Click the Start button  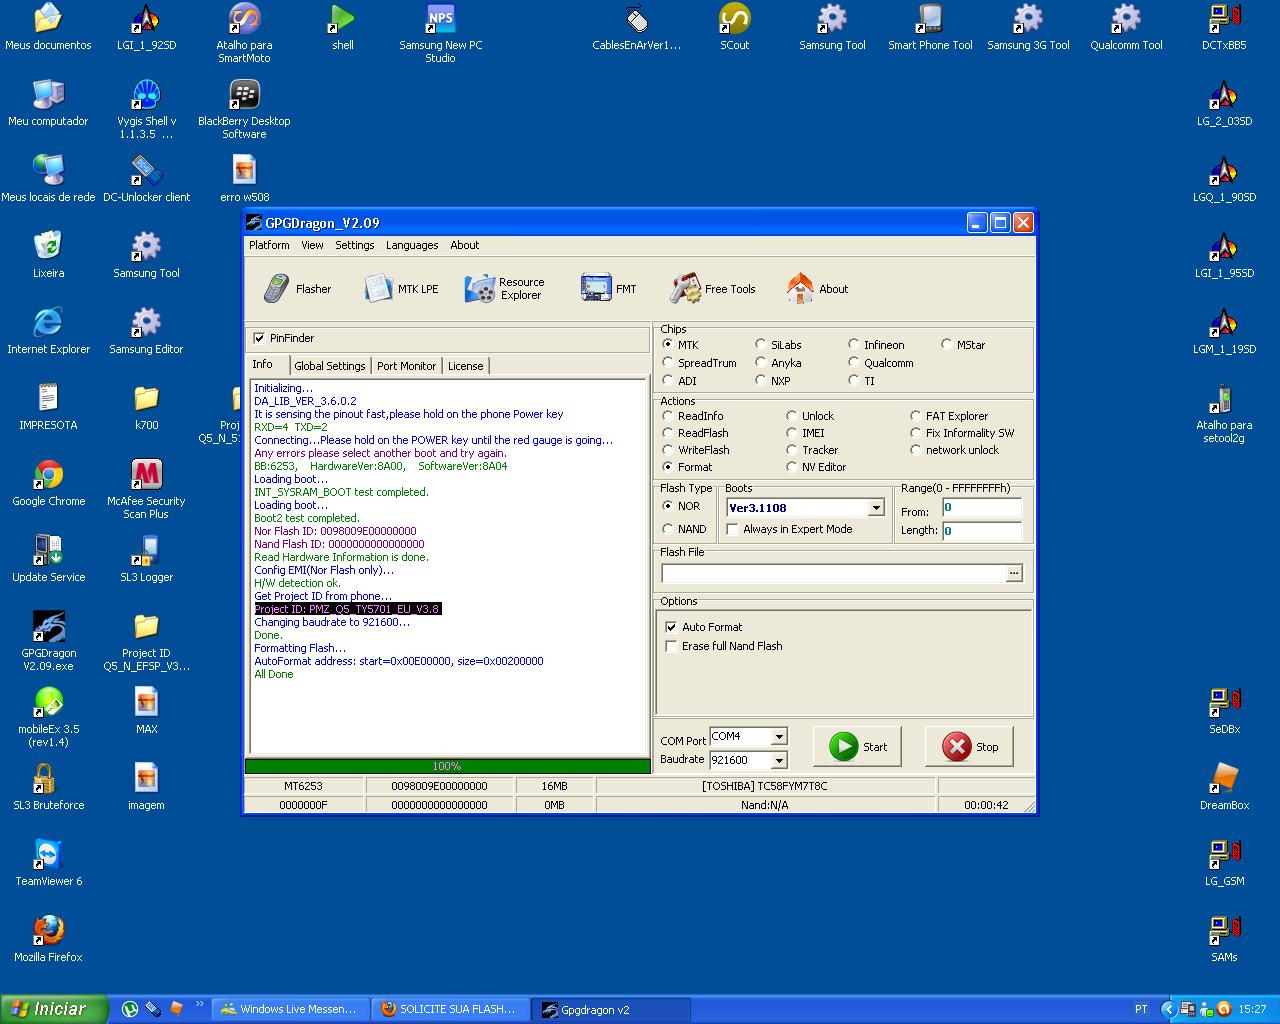(858, 747)
